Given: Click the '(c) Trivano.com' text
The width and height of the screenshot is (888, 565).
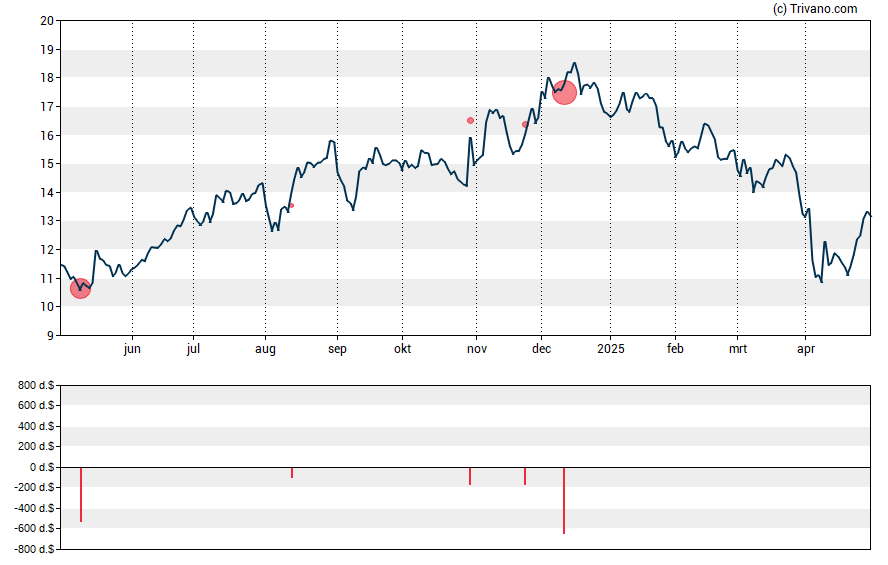Looking at the screenshot, I should click(815, 8).
